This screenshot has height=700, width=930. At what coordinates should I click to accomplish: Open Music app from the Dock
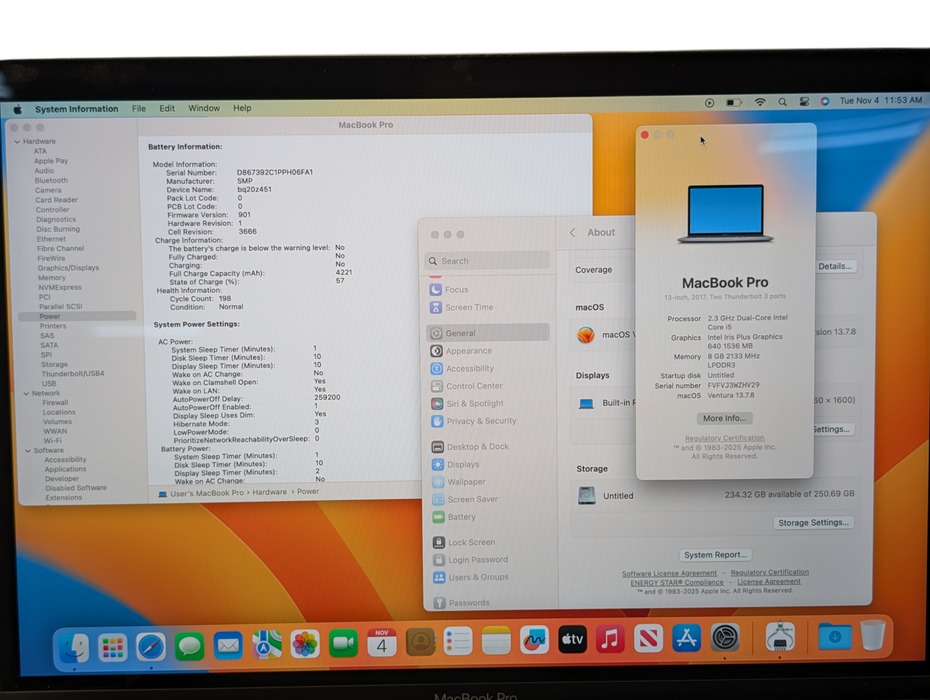tap(610, 639)
